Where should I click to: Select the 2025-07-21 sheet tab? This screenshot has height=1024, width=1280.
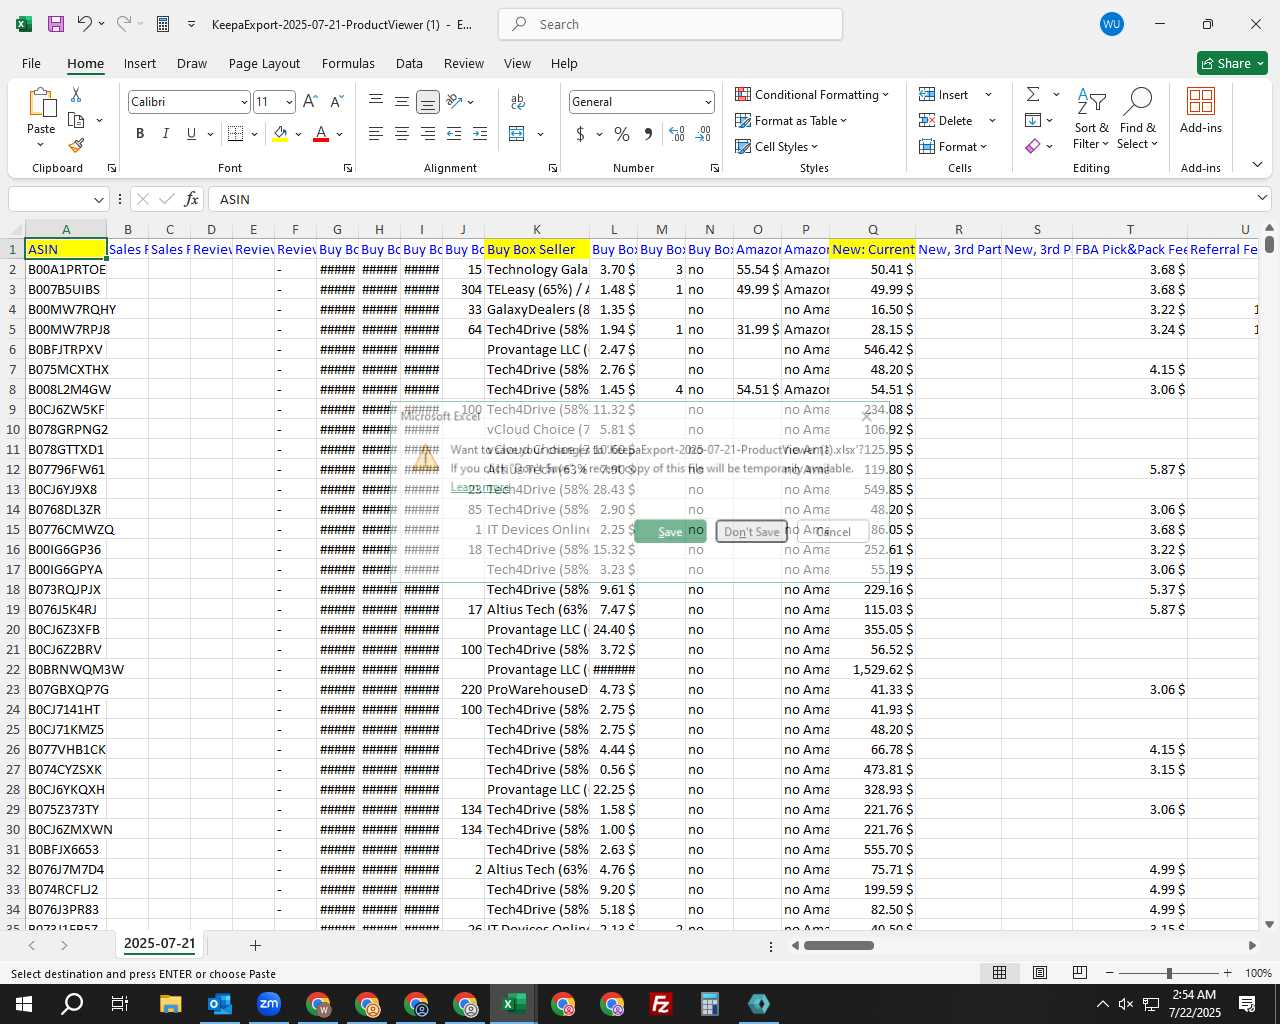coord(159,943)
